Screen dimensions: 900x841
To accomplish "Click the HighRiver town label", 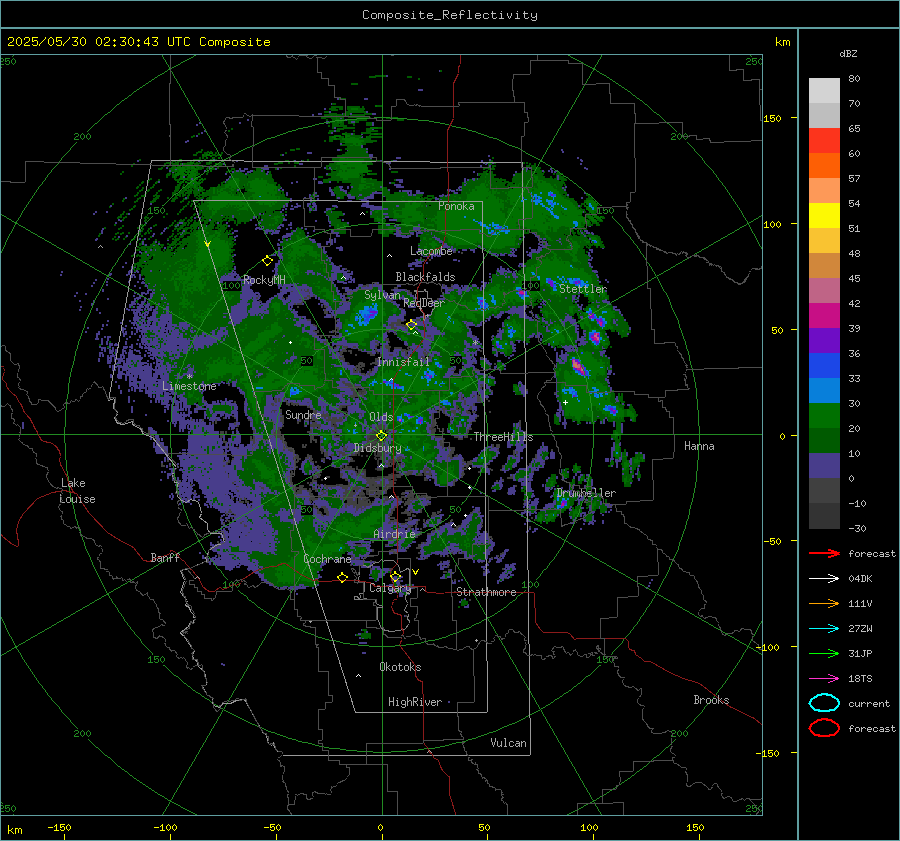I will tap(415, 702).
